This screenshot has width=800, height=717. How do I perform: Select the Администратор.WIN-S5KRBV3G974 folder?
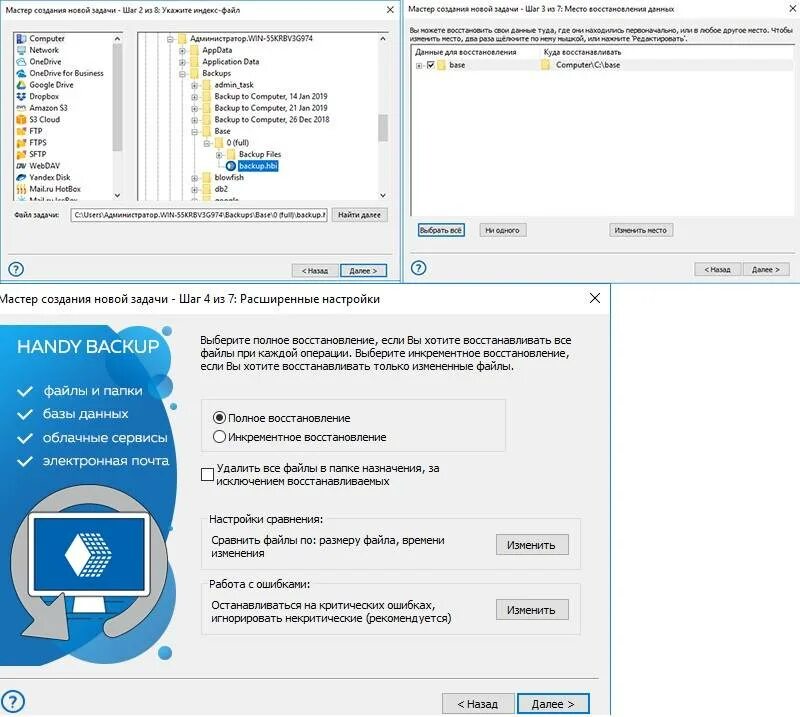251,38
